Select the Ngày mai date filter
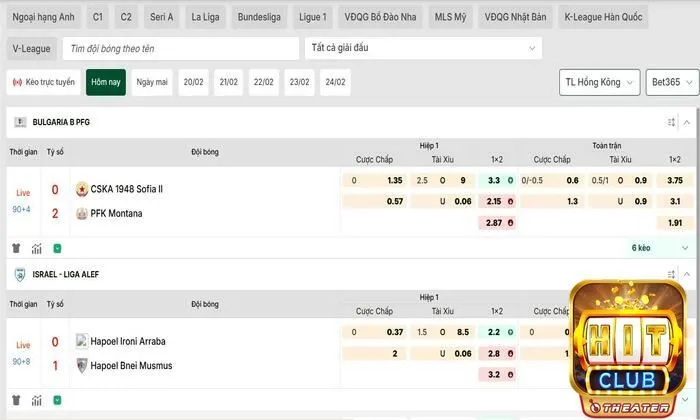Image resolution: width=700 pixels, height=420 pixels. click(152, 82)
